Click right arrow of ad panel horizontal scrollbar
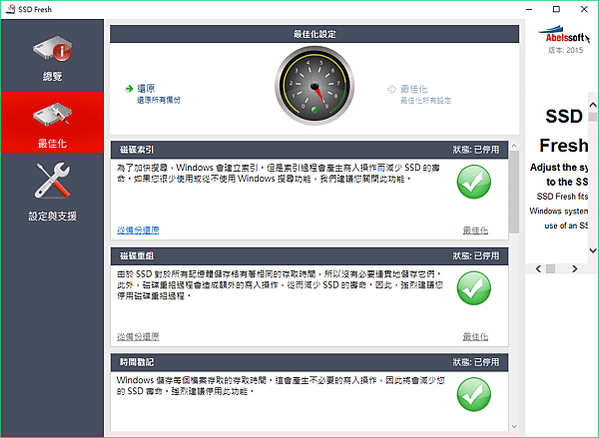The height and width of the screenshot is (438, 599). tap(575, 269)
